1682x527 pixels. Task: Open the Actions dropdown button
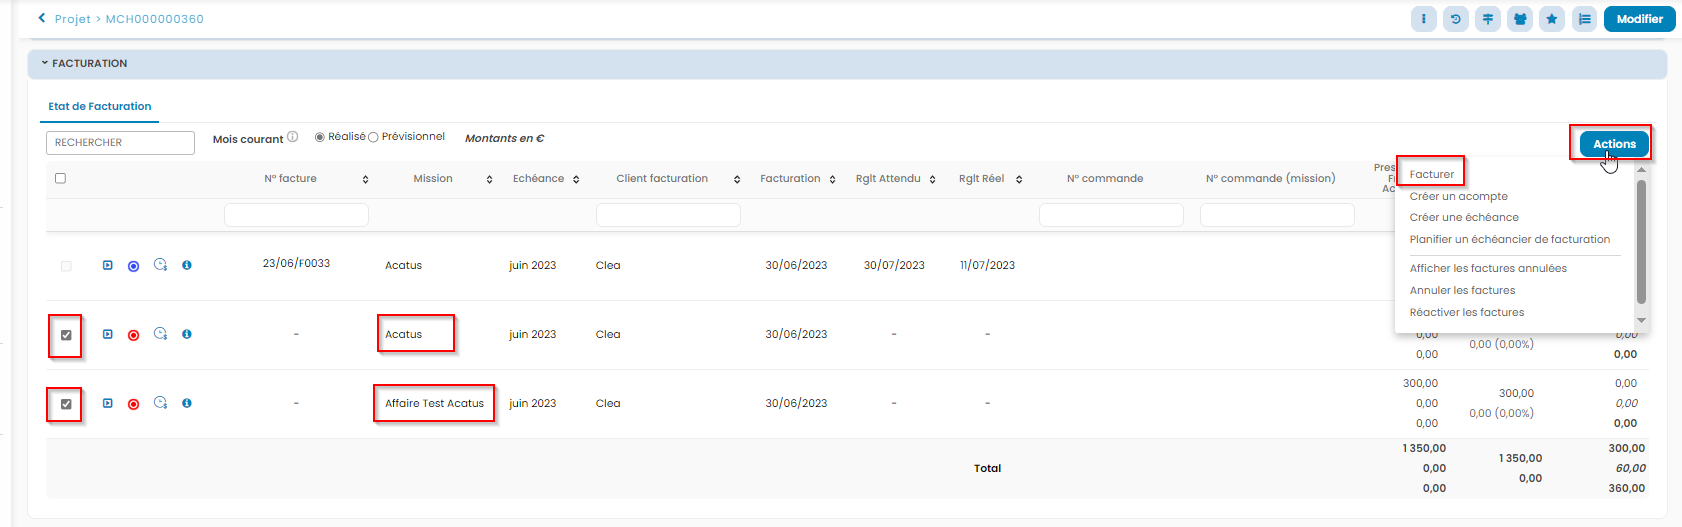(x=1613, y=144)
